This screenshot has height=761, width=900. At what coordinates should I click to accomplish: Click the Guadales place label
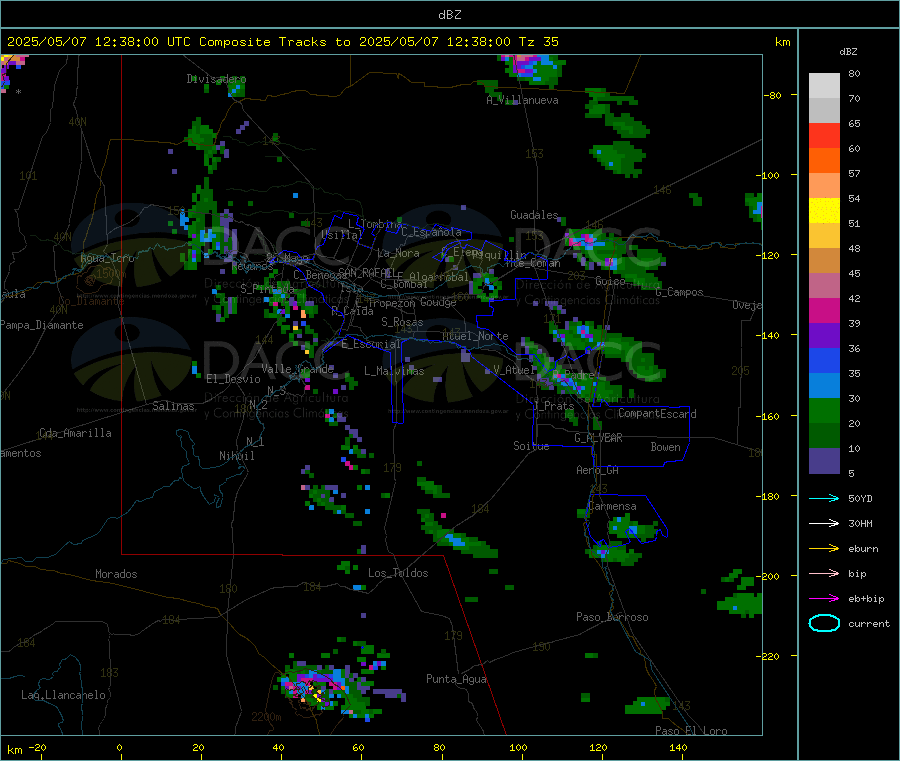(x=534, y=215)
